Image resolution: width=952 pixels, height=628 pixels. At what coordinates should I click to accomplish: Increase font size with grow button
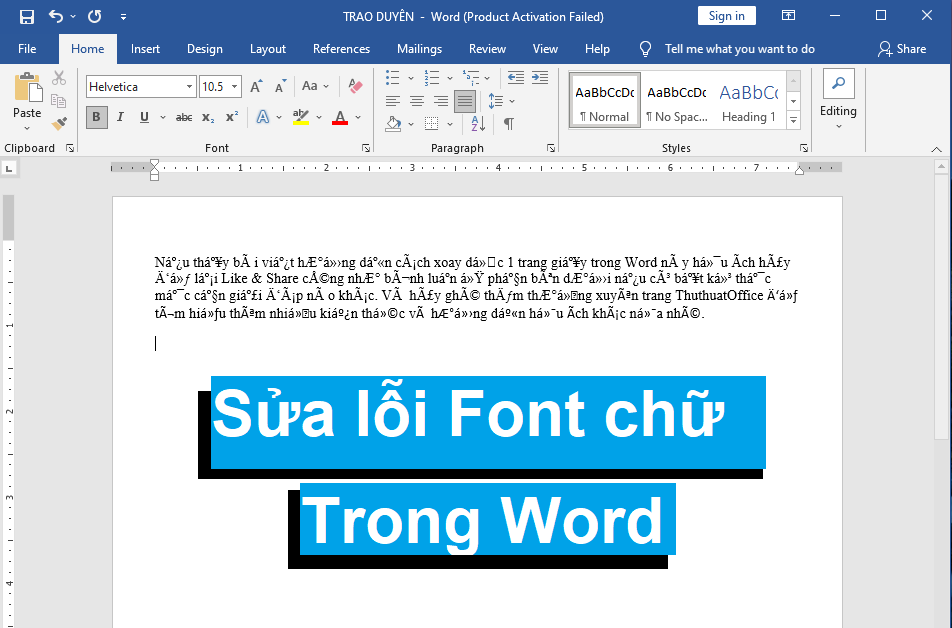[256, 86]
